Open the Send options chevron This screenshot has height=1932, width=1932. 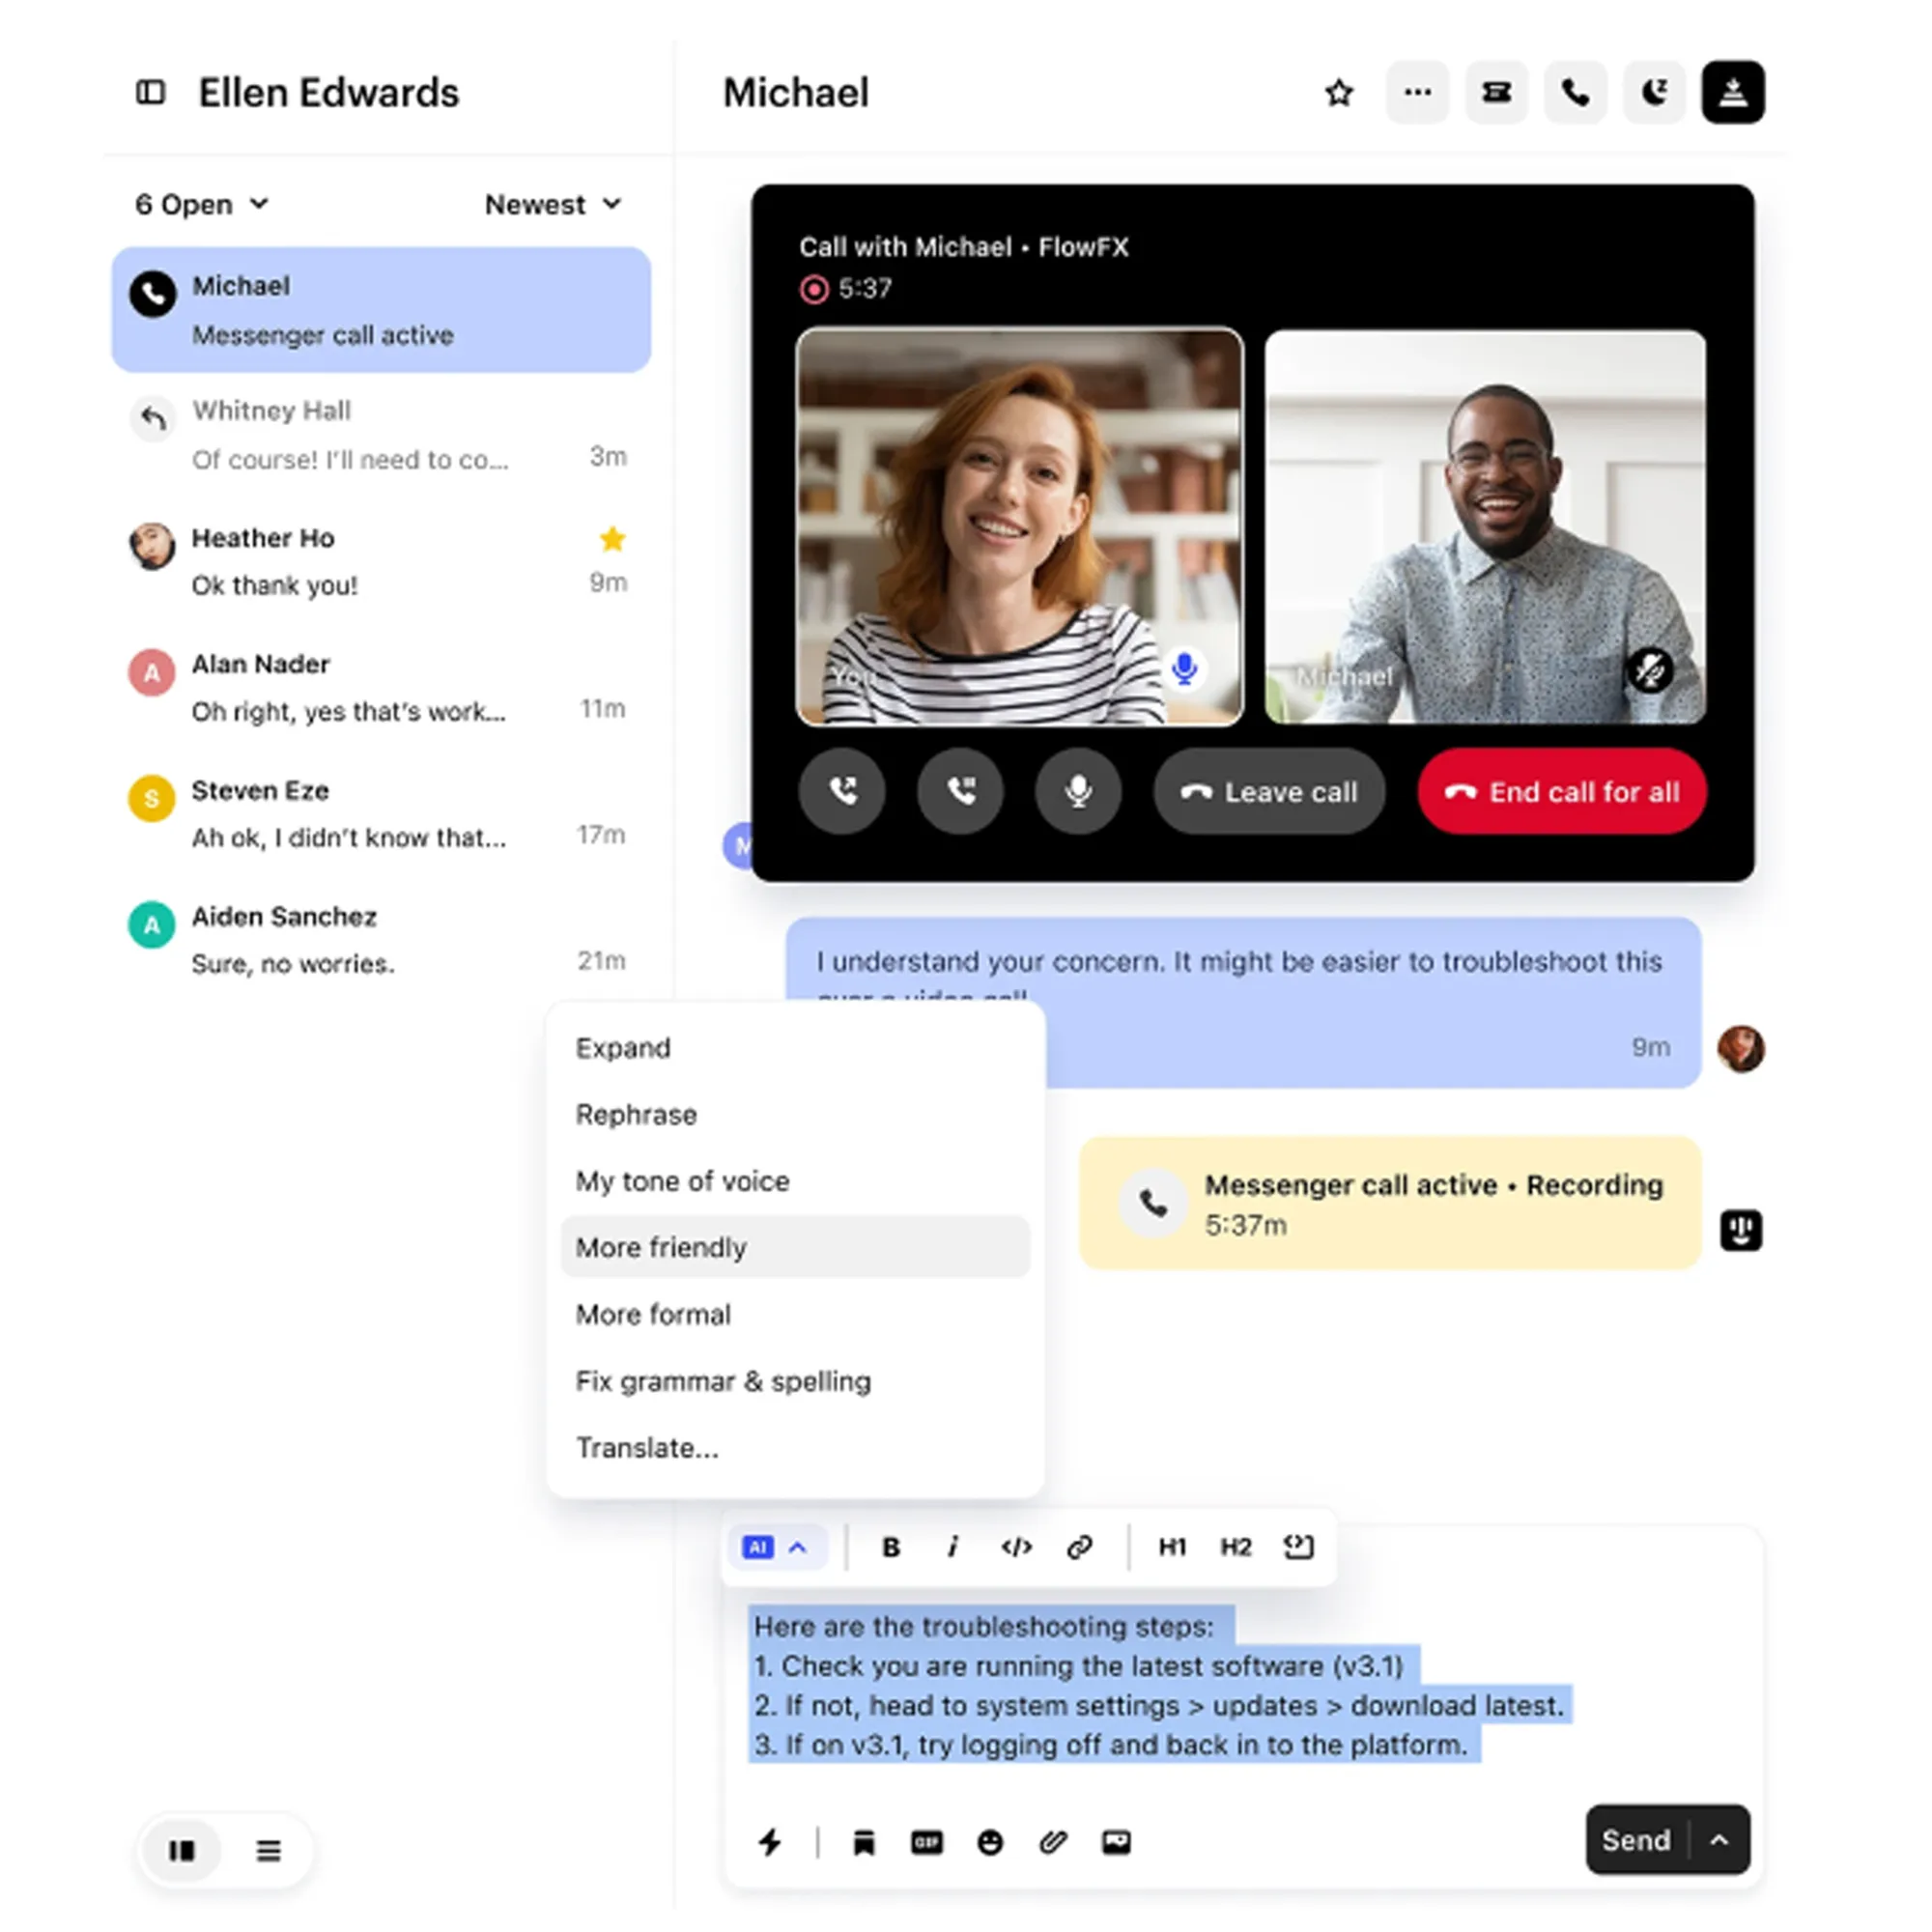(1719, 1840)
